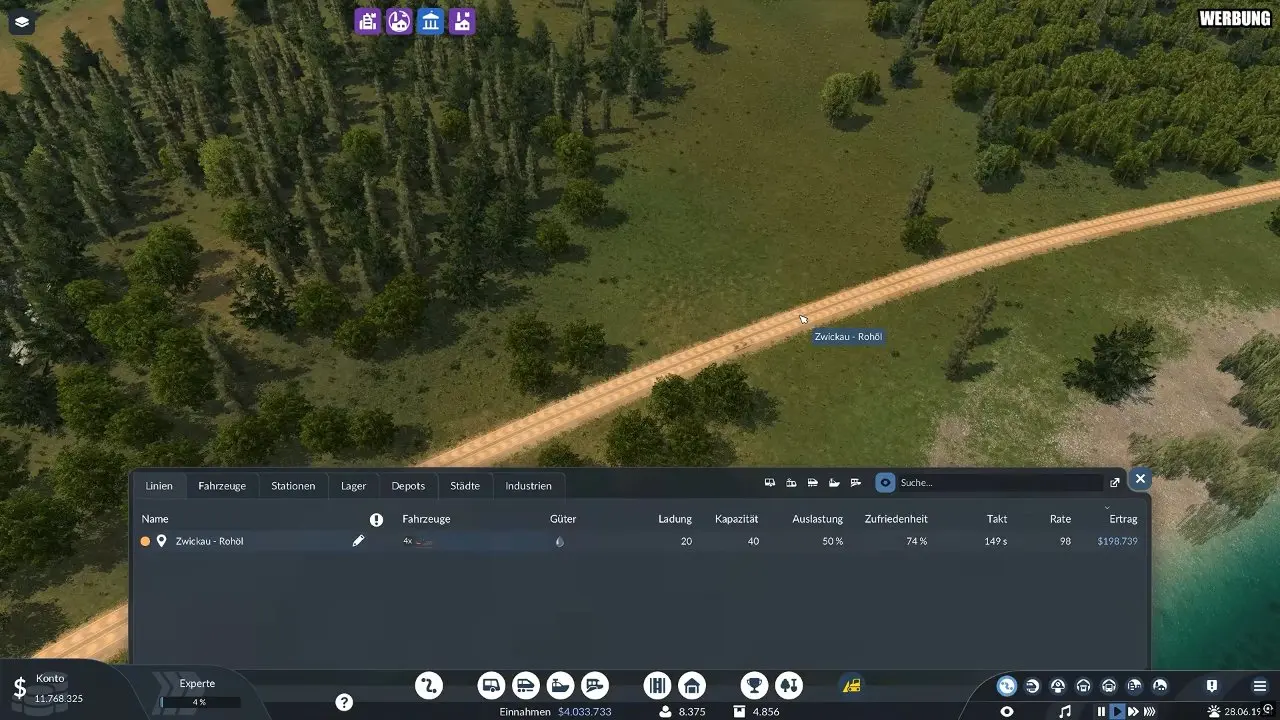This screenshot has width=1280, height=720.
Task: Switch to the Depots tab
Action: pos(408,486)
